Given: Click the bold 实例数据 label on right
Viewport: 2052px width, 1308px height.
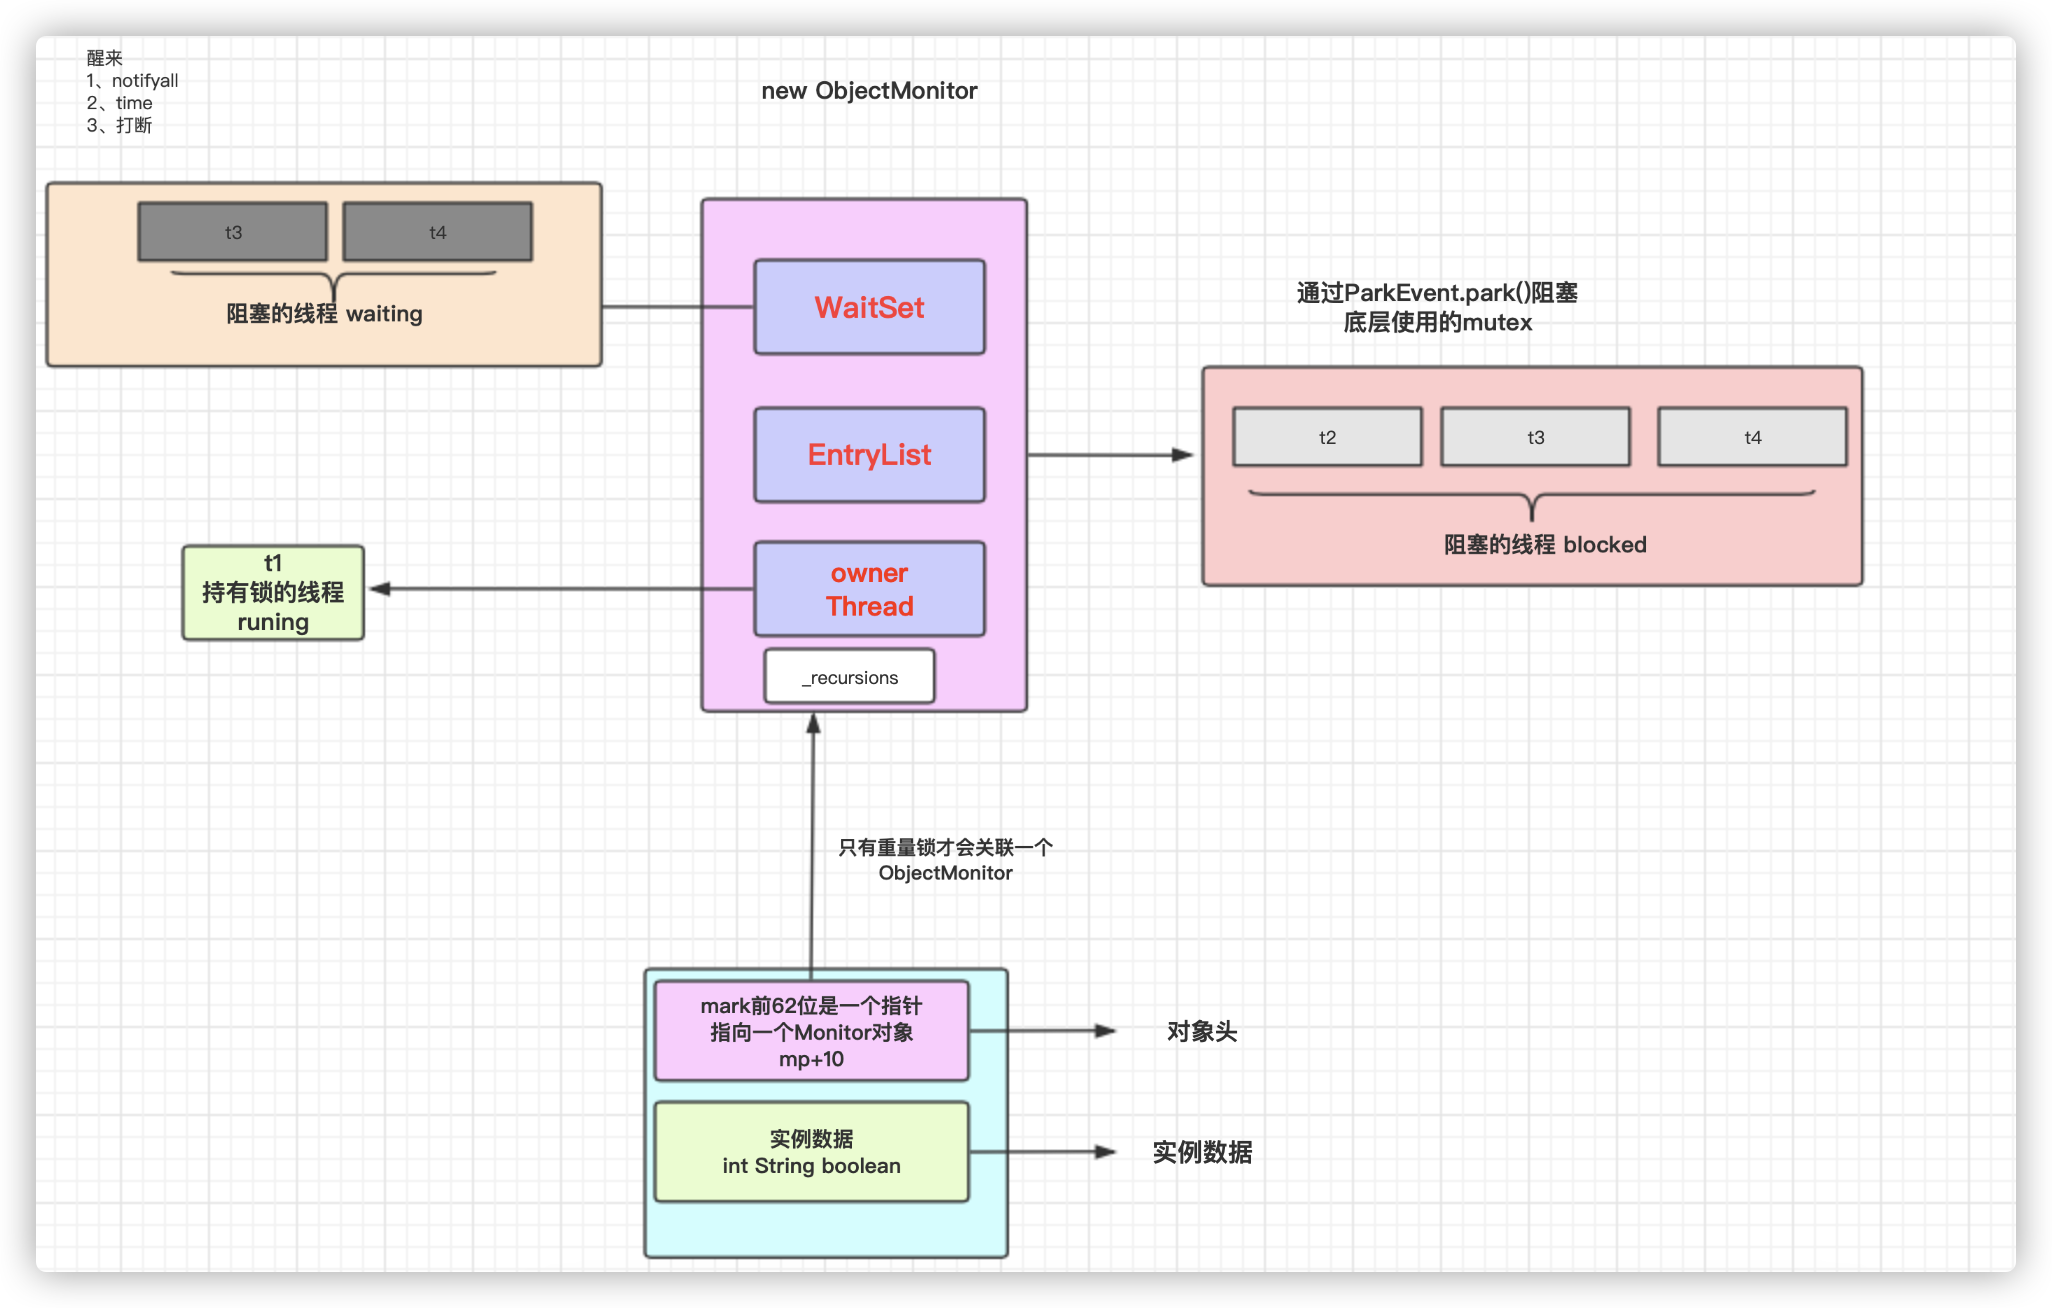Looking at the screenshot, I should click(x=1201, y=1152).
